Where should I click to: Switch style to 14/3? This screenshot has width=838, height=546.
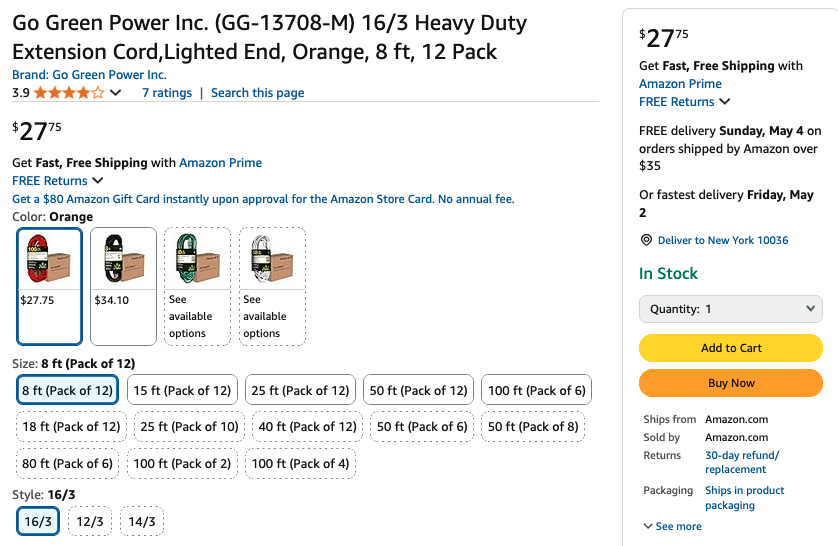(142, 521)
